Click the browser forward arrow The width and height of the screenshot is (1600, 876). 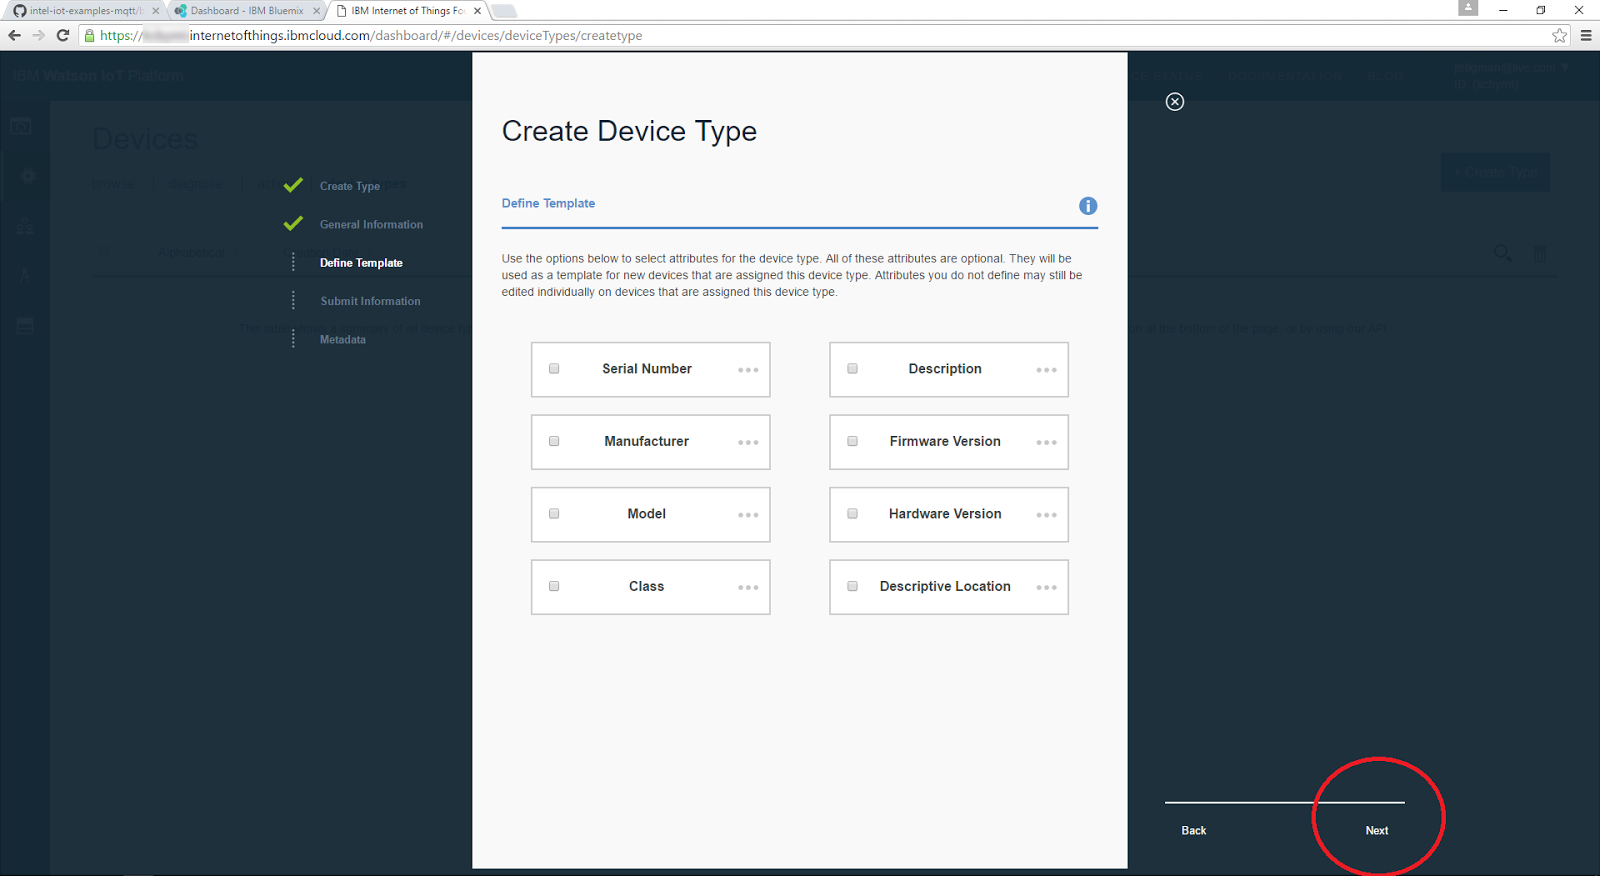click(38, 35)
